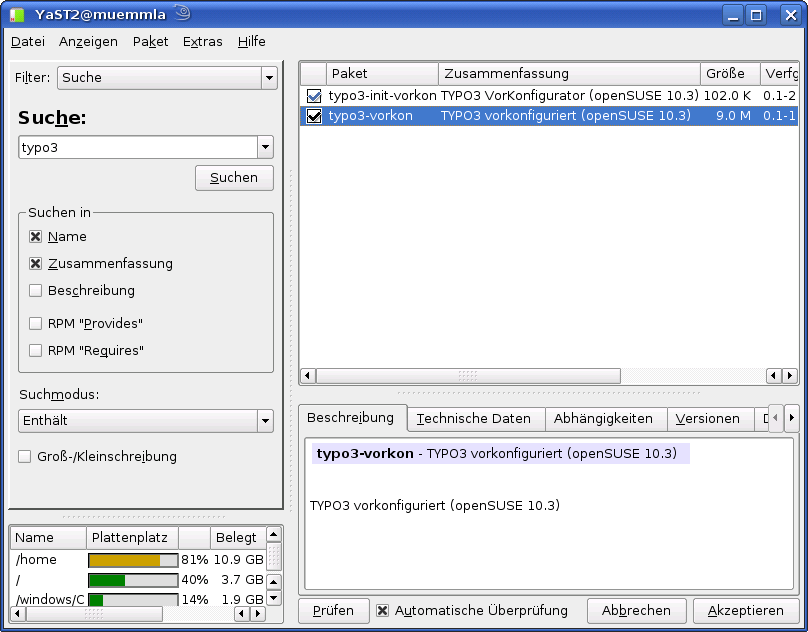
Task: Click the Akzeptieren button
Action: [746, 611]
